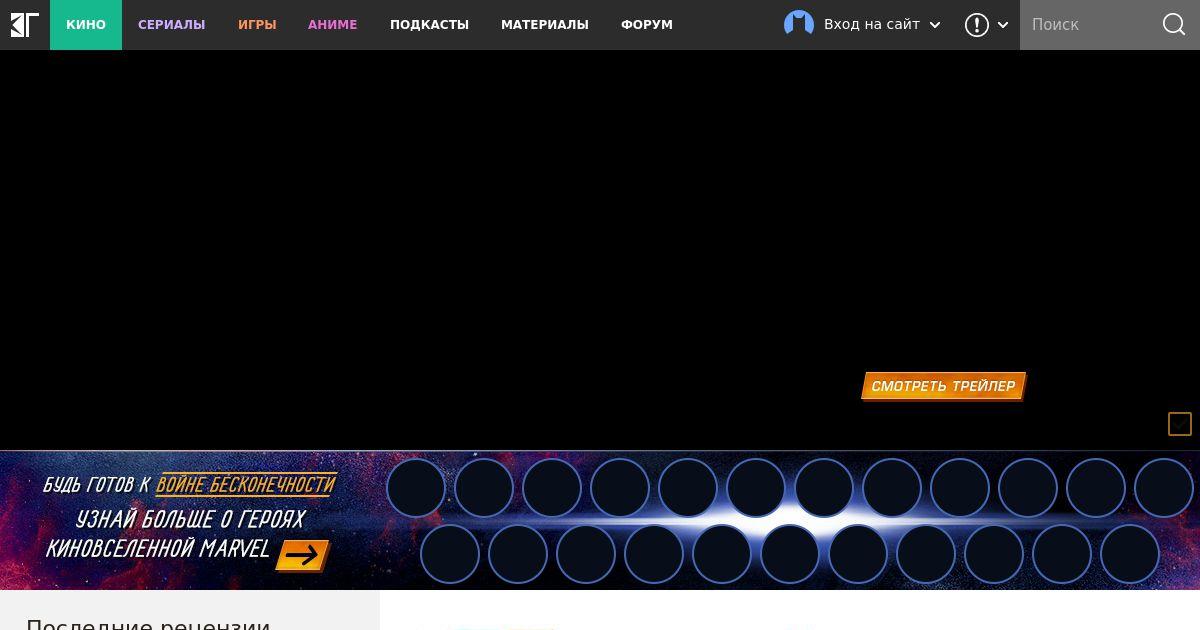This screenshot has height=630, width=1200.
Task: Click the magnifying glass search icon
Action: [1175, 24]
